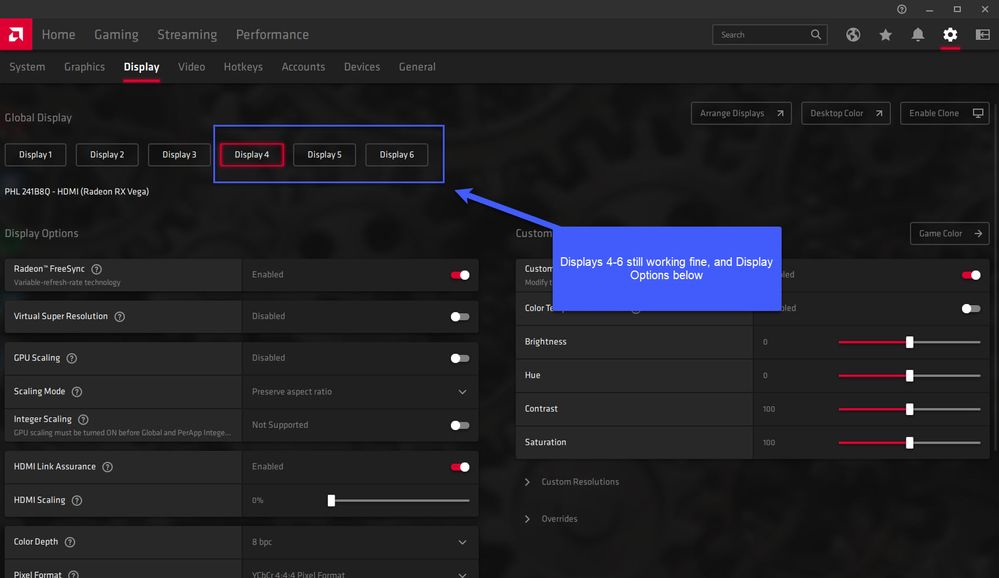Click the AMD logo icon
Image resolution: width=999 pixels, height=578 pixels.
point(16,34)
